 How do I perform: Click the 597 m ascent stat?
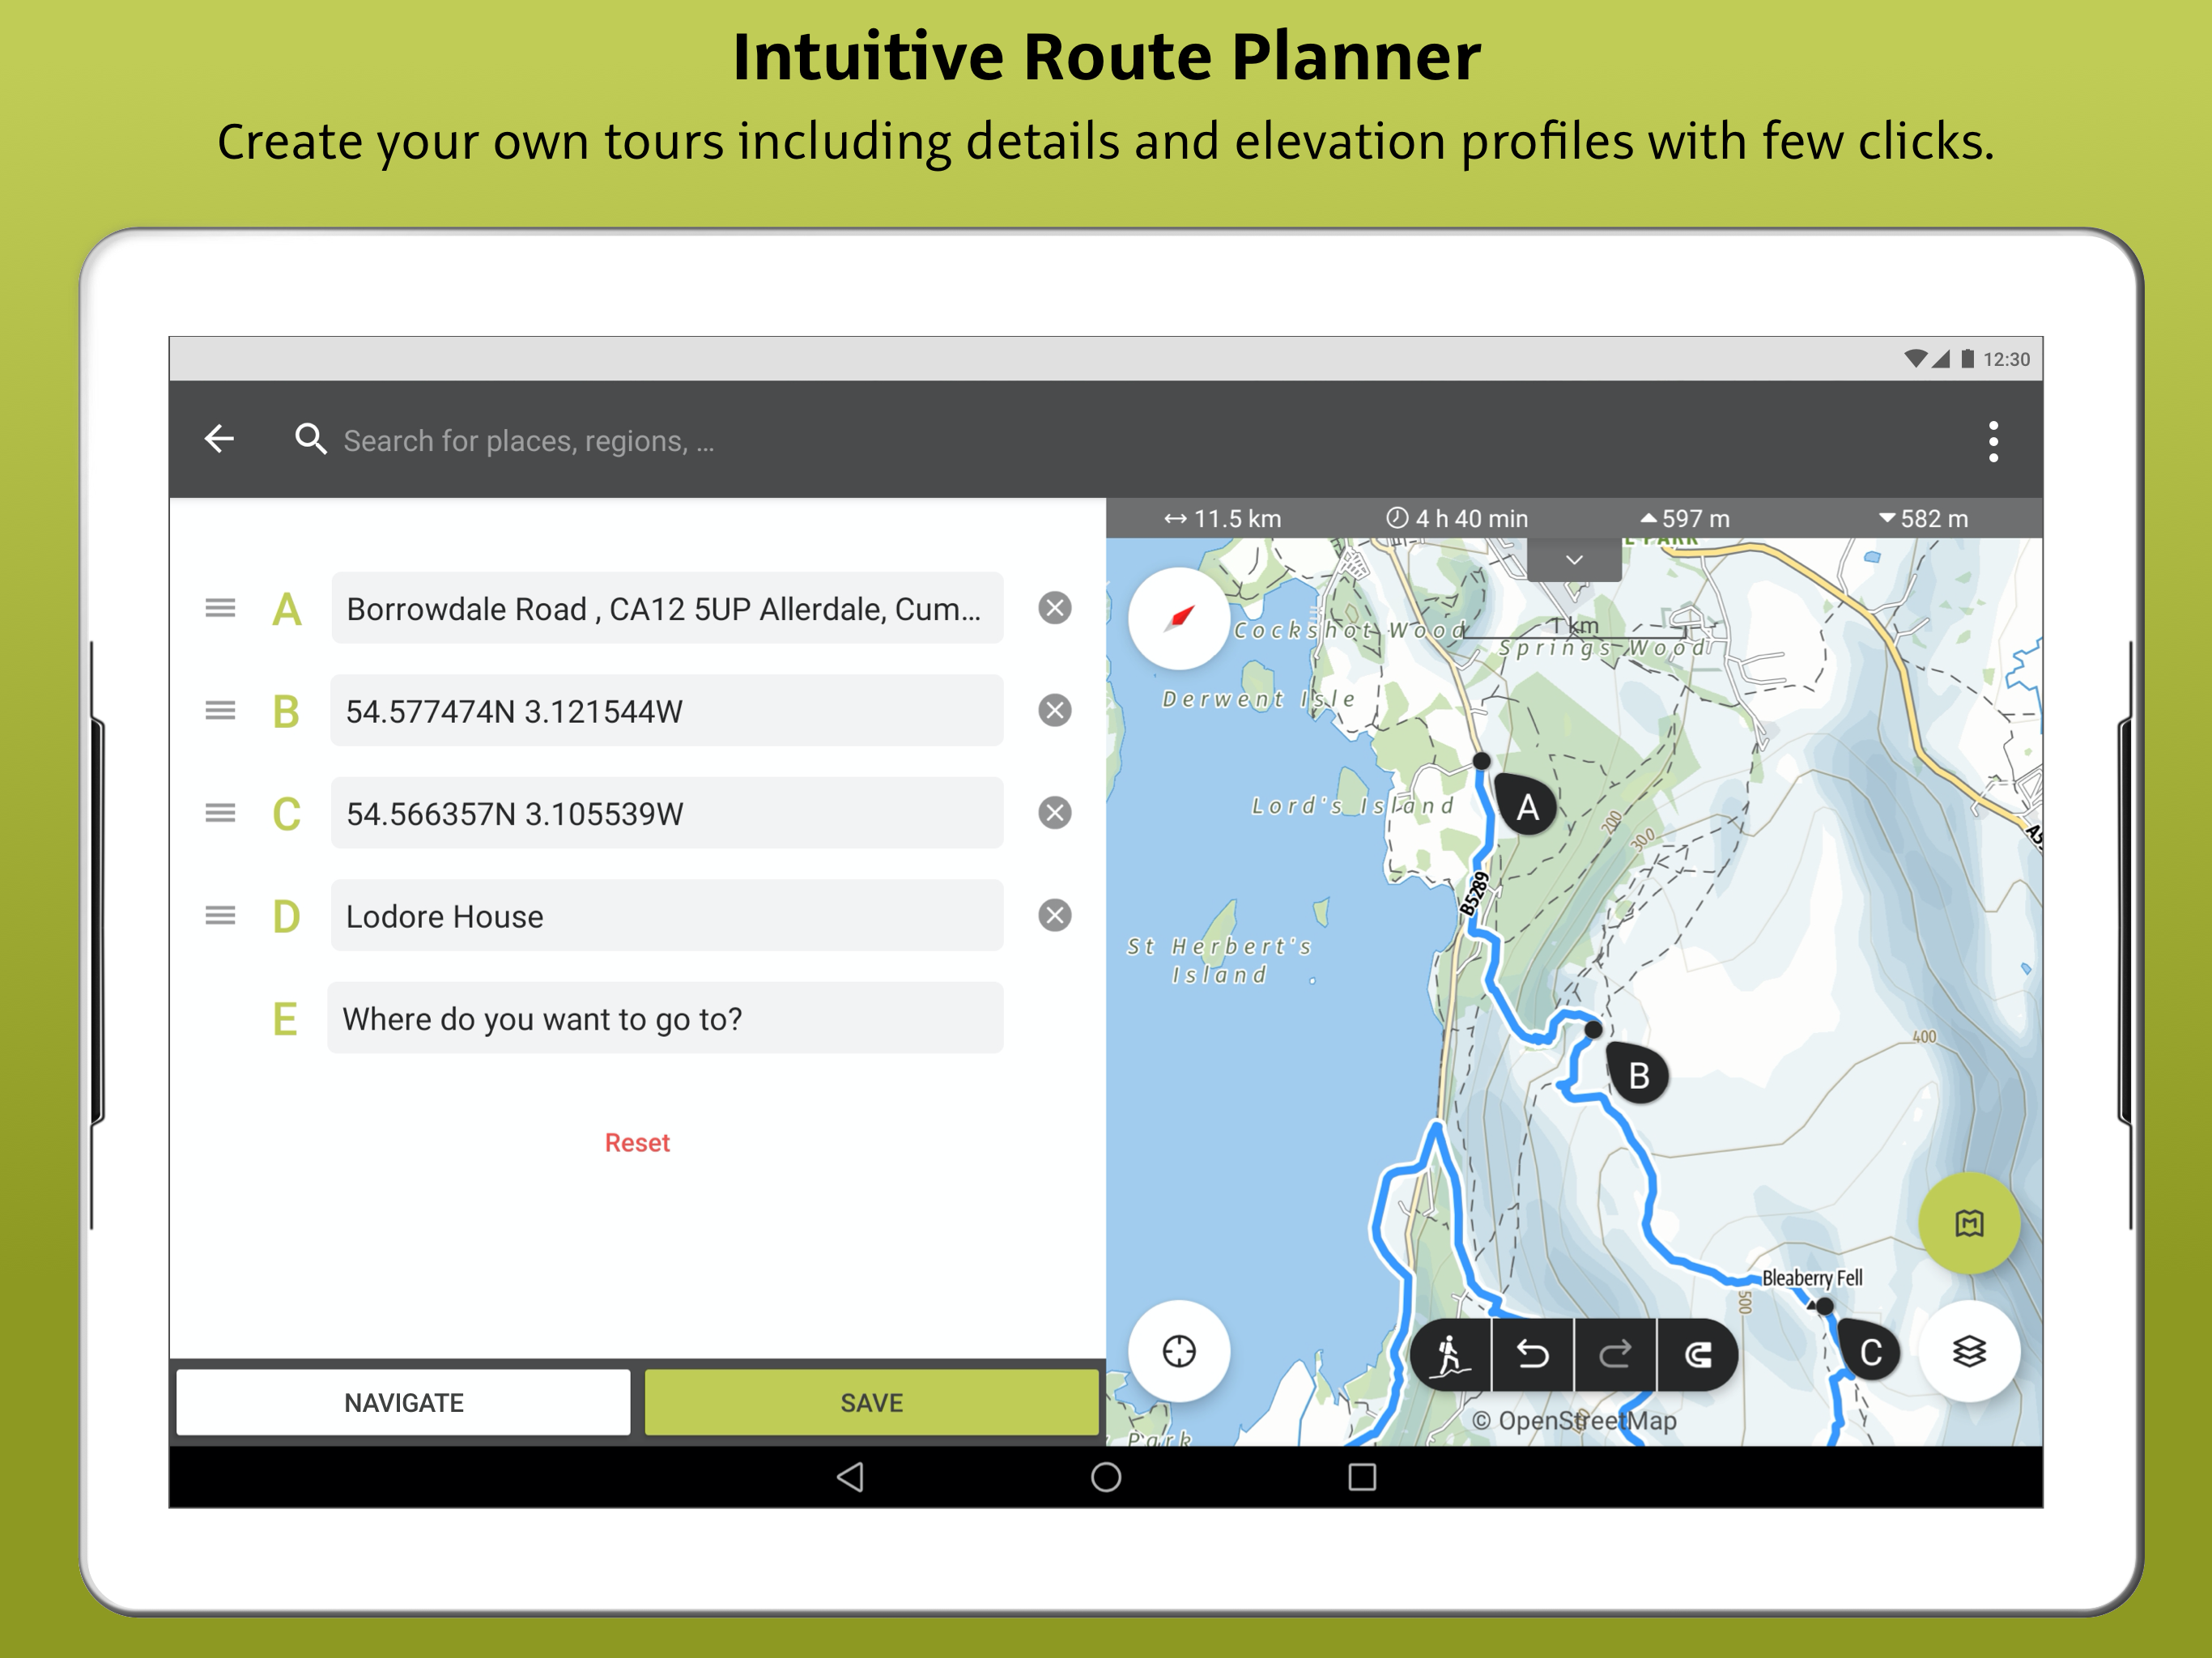pos(1685,519)
